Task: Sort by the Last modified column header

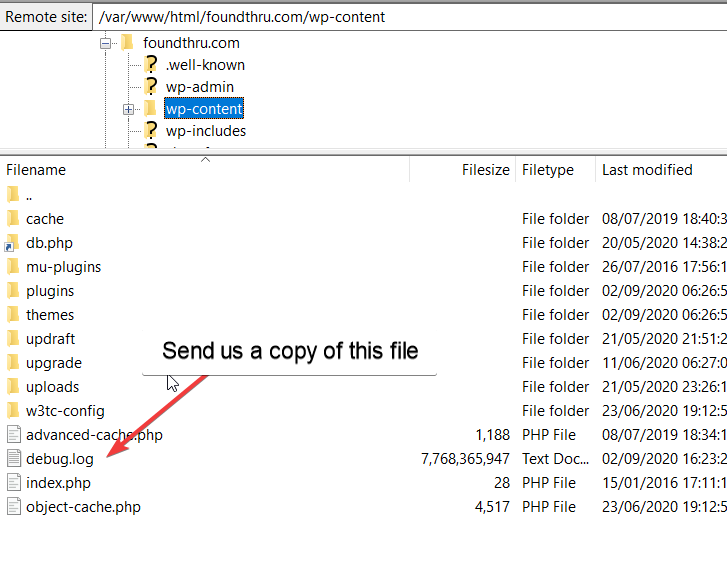Action: [661, 170]
